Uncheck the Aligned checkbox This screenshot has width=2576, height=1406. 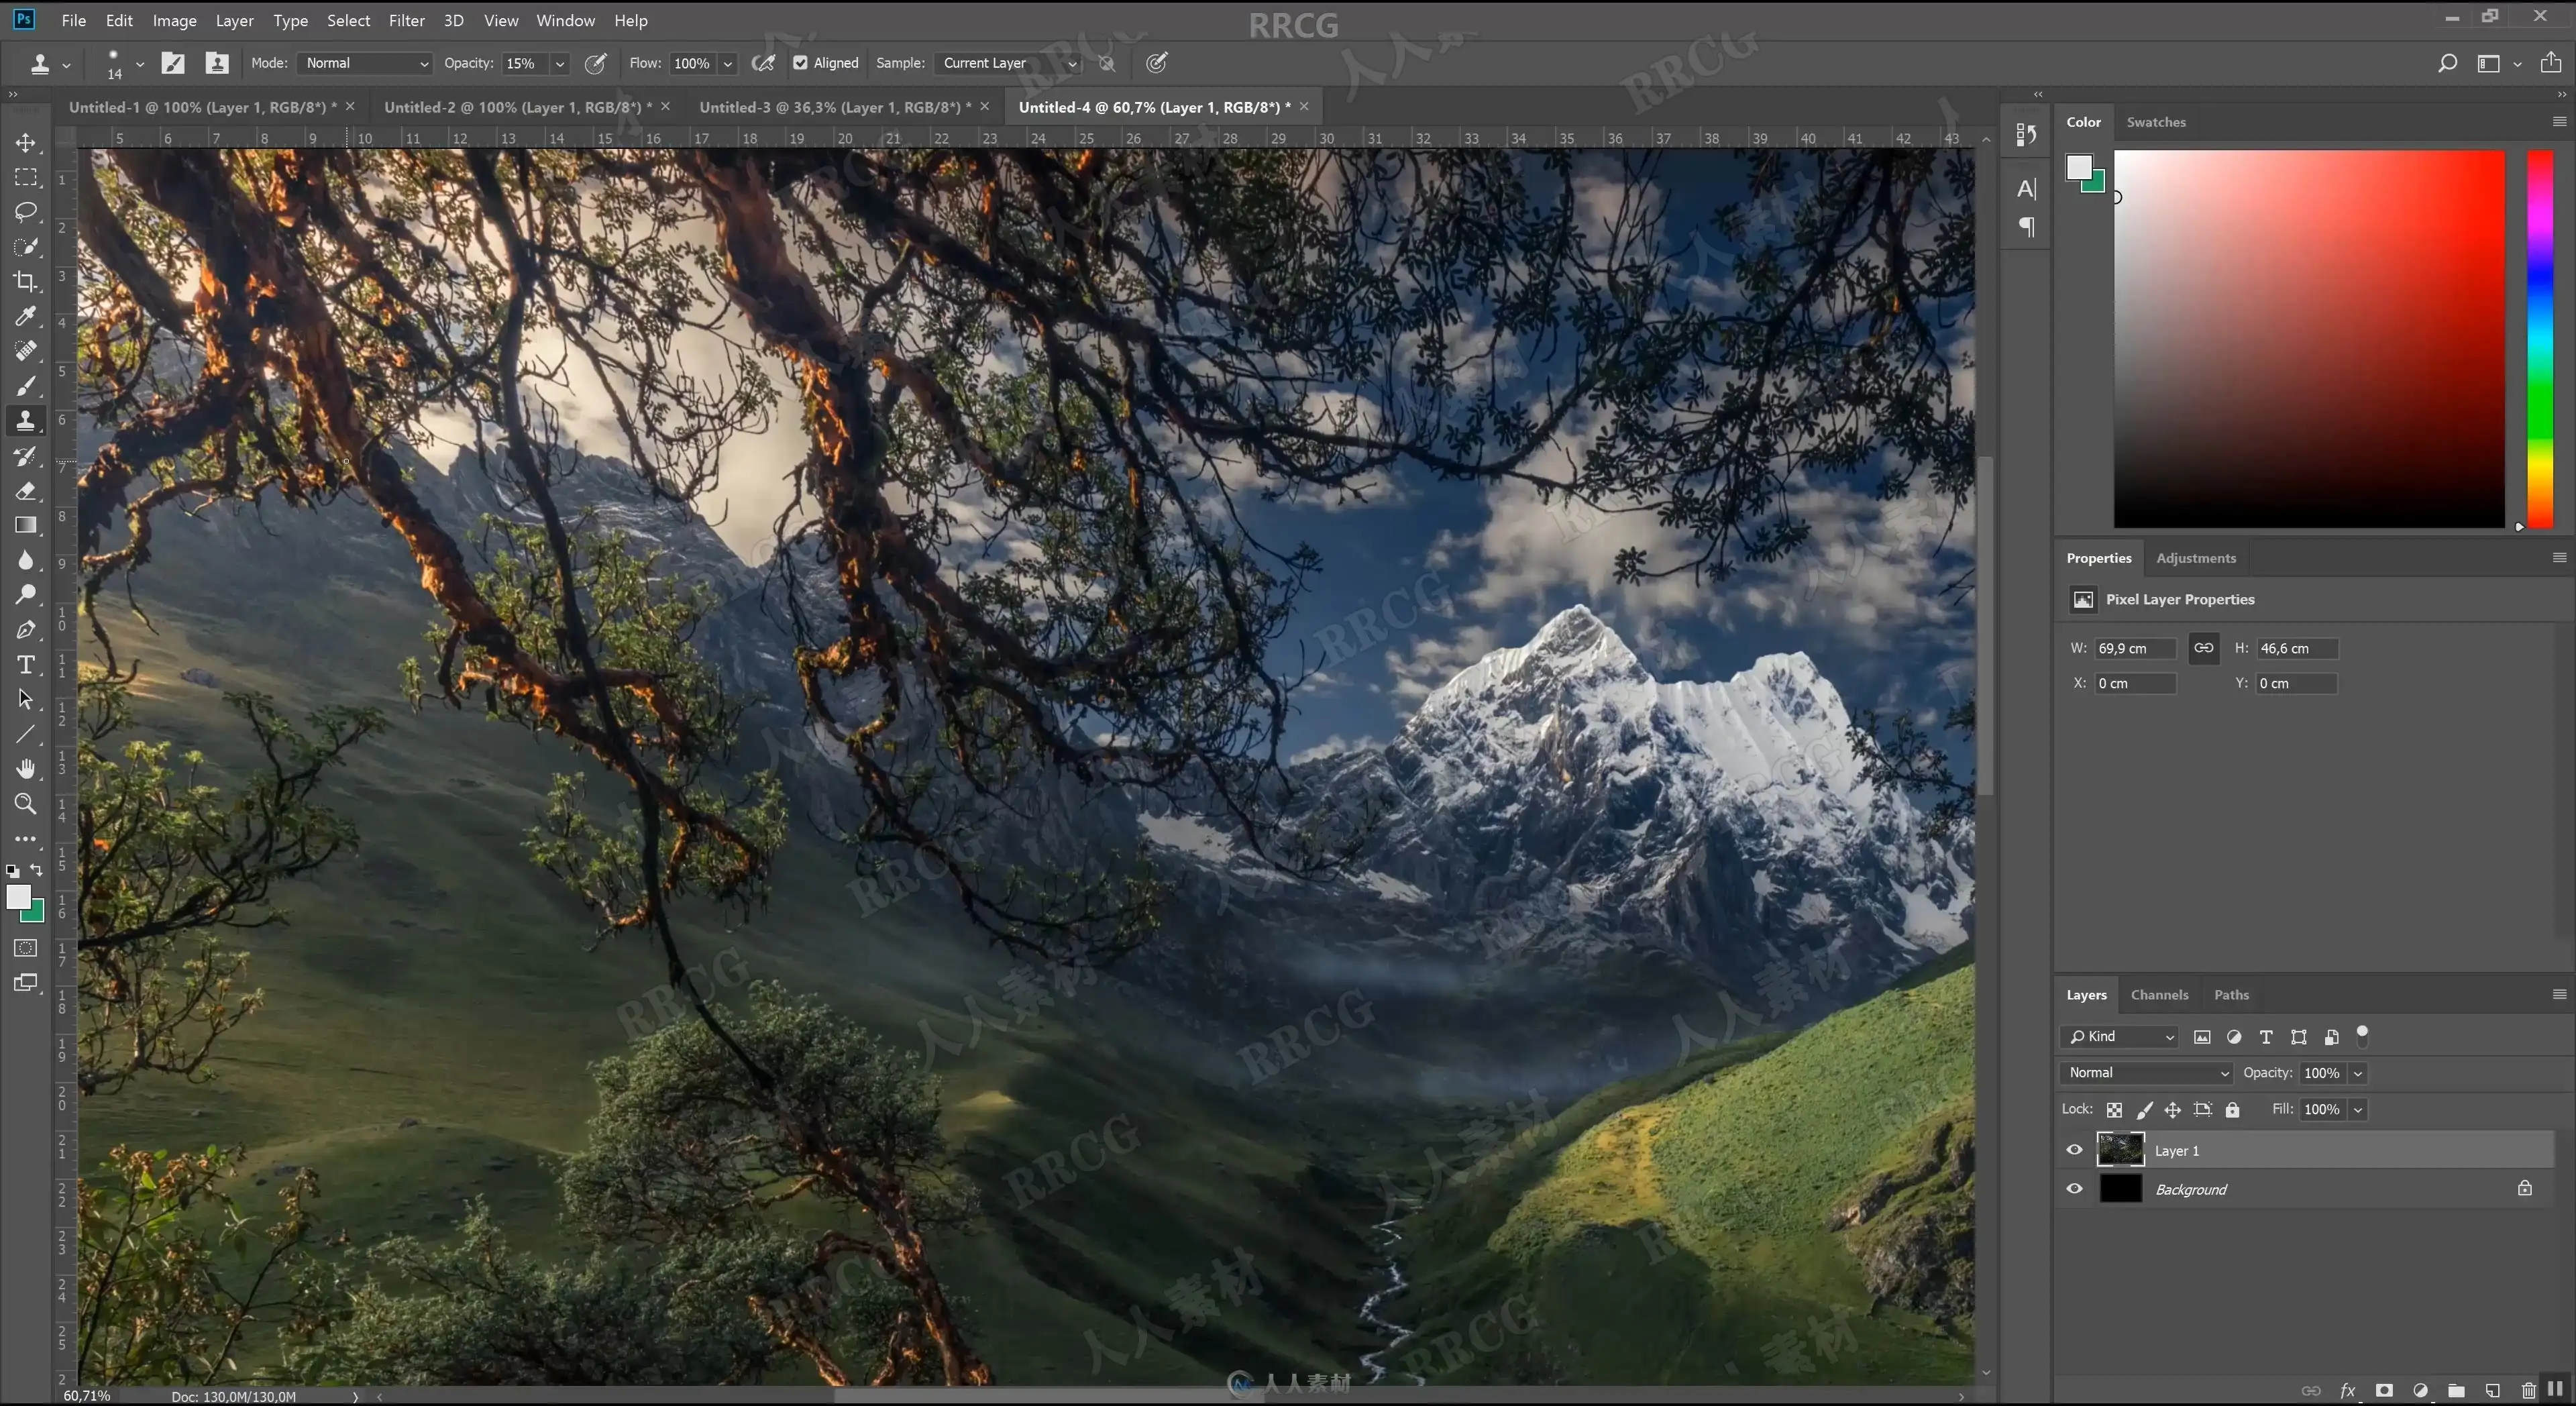(x=800, y=63)
